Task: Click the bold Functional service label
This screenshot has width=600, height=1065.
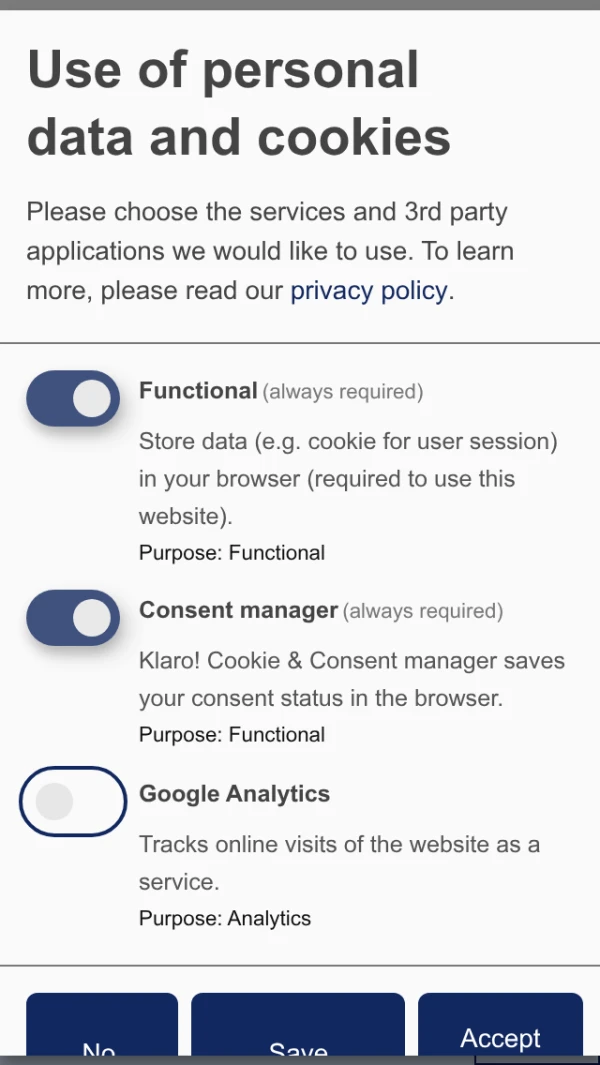Action: pyautogui.click(x=198, y=391)
